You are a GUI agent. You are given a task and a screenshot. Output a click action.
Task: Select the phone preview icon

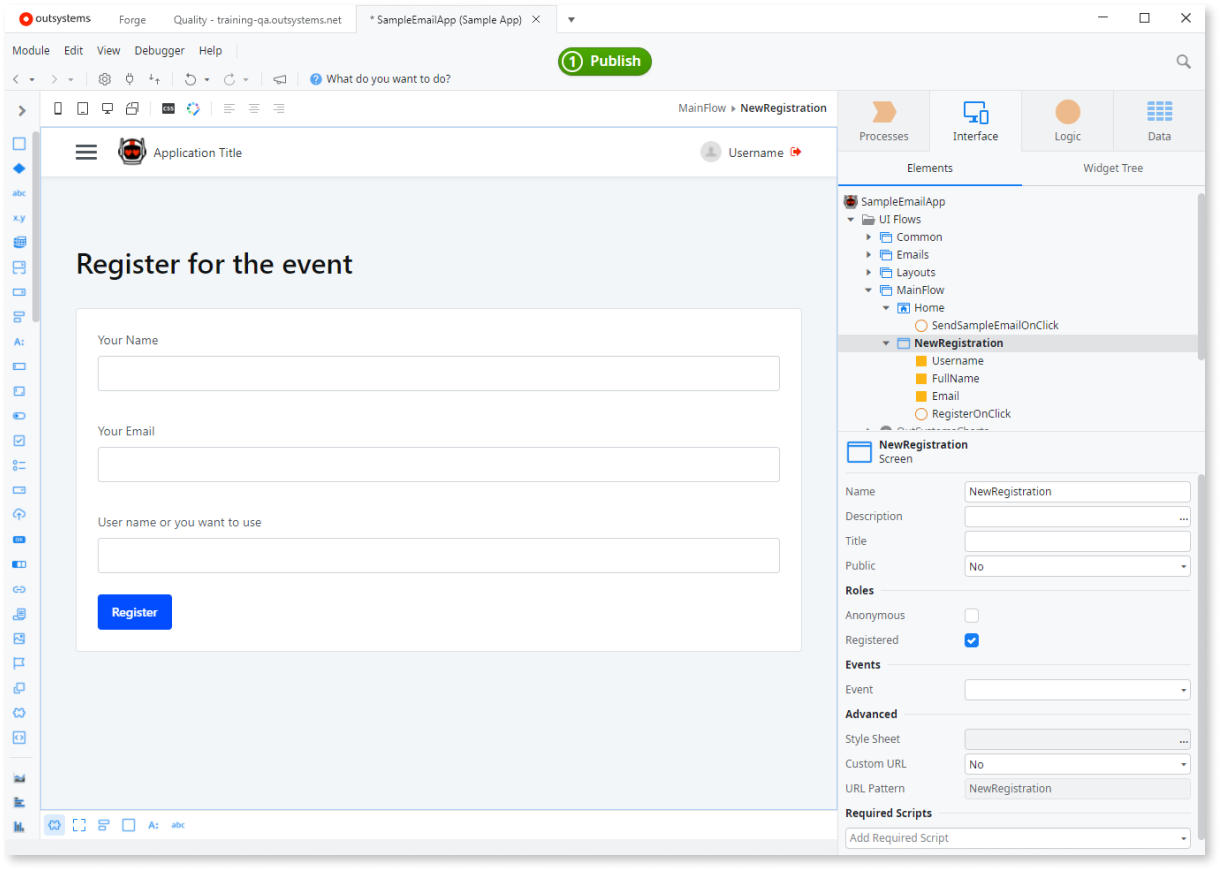pos(57,107)
